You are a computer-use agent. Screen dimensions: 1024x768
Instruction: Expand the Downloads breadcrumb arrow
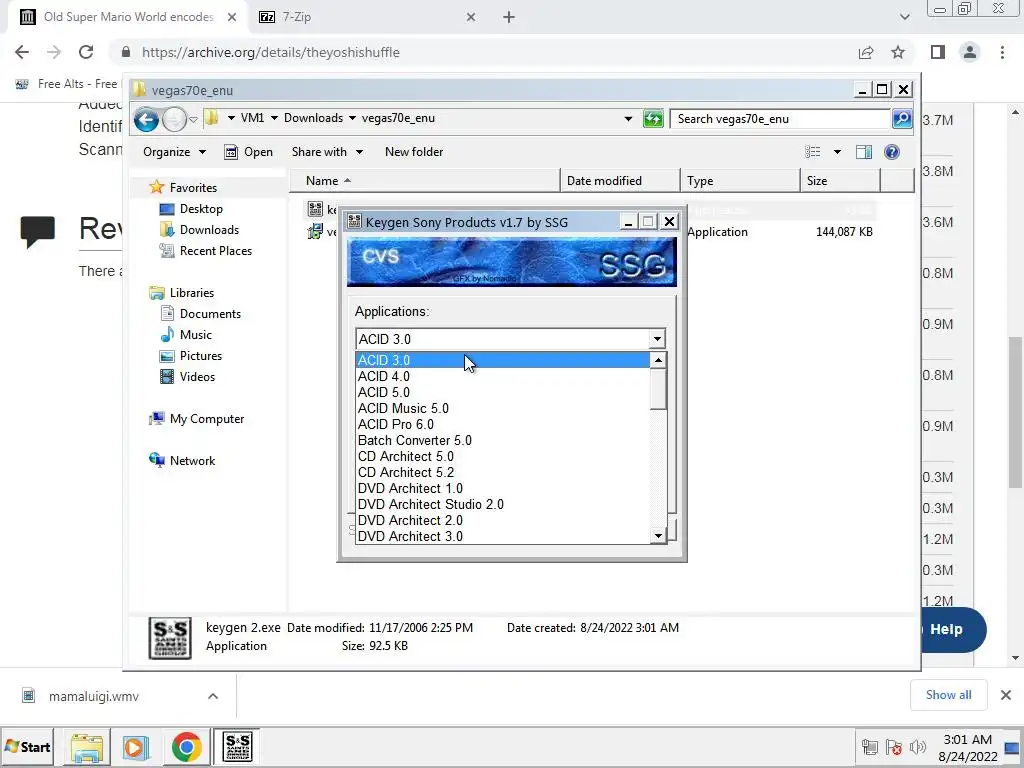point(352,118)
